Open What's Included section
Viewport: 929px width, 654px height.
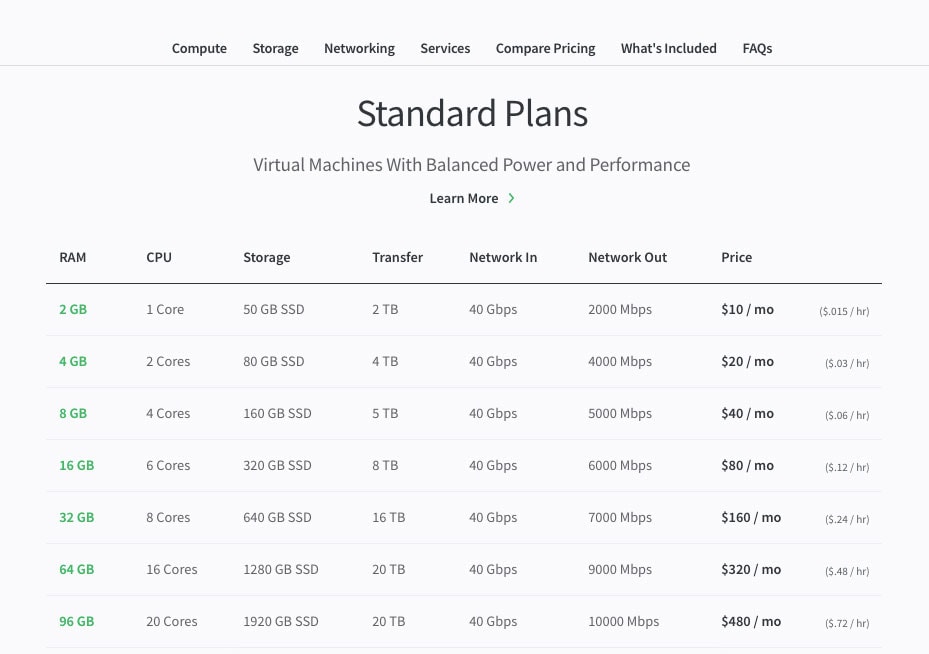coord(668,49)
